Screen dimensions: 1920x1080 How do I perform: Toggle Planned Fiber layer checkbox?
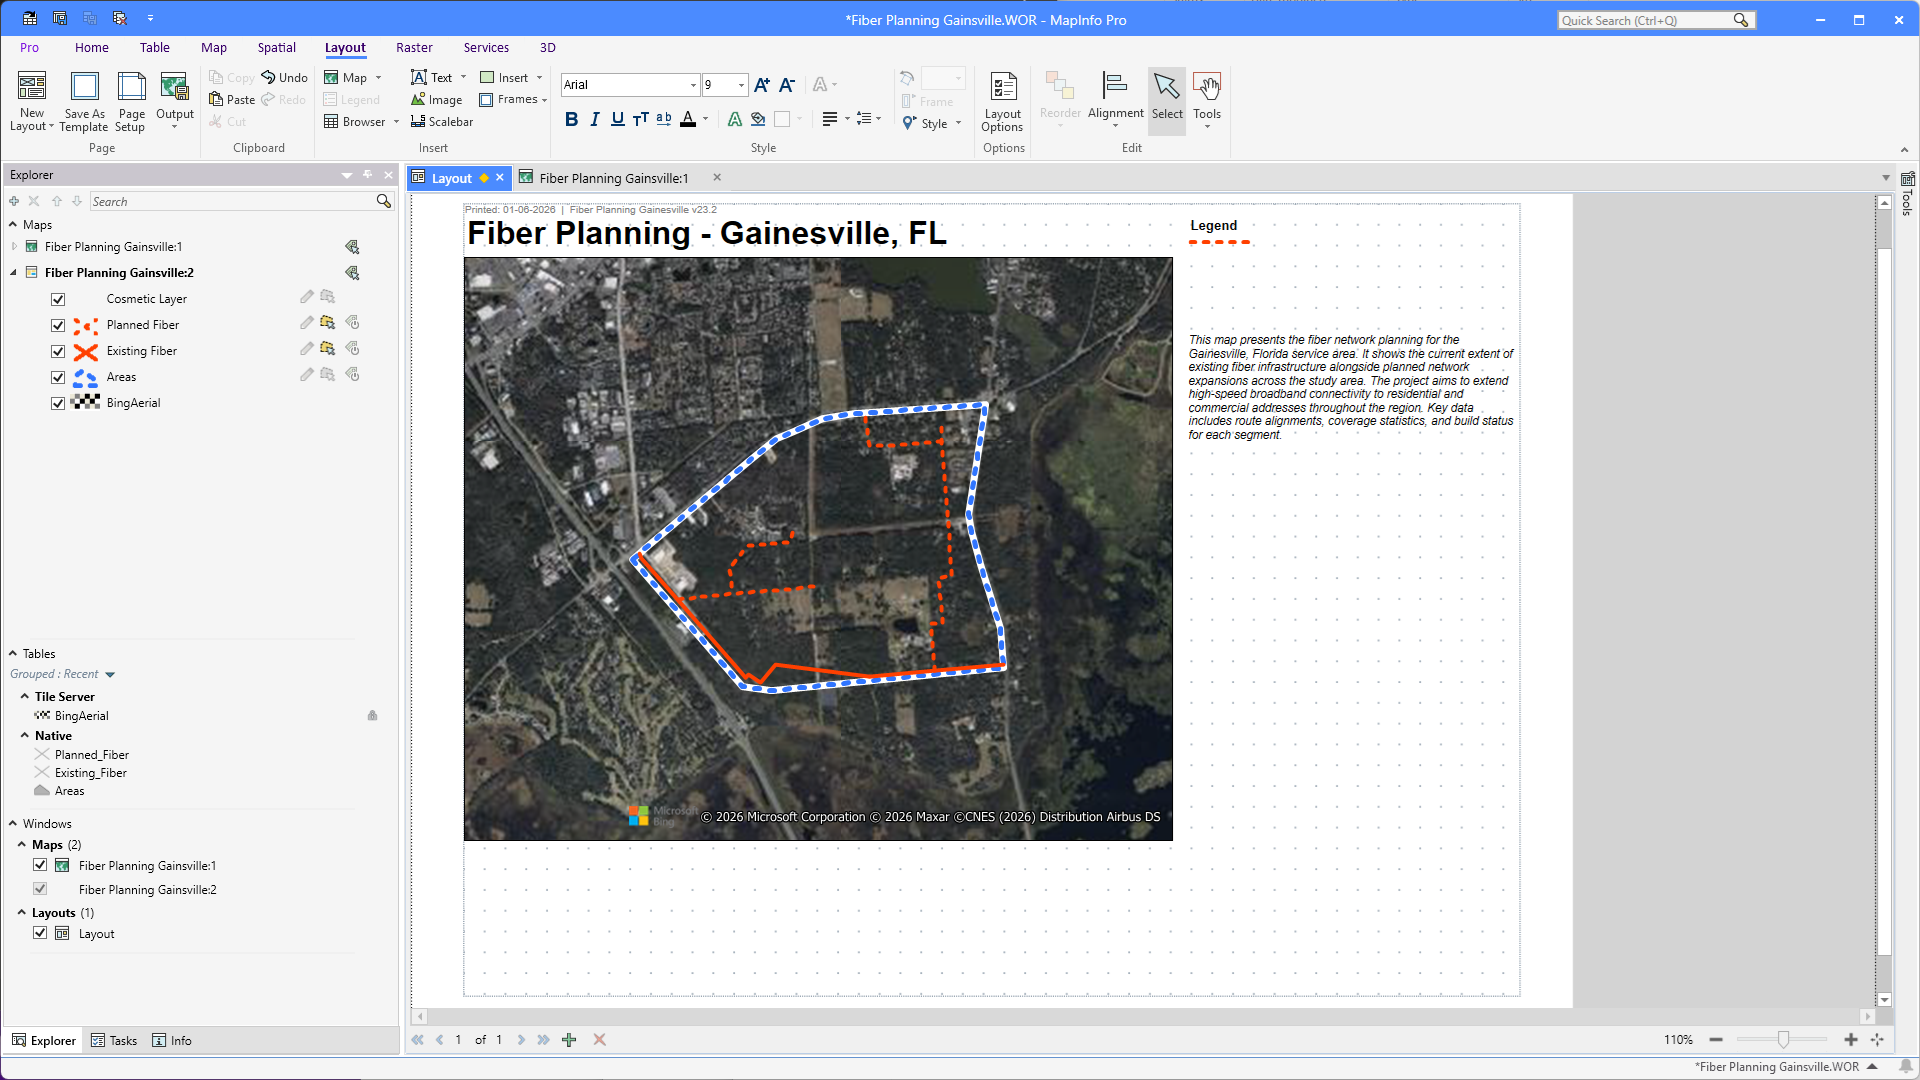tap(58, 325)
